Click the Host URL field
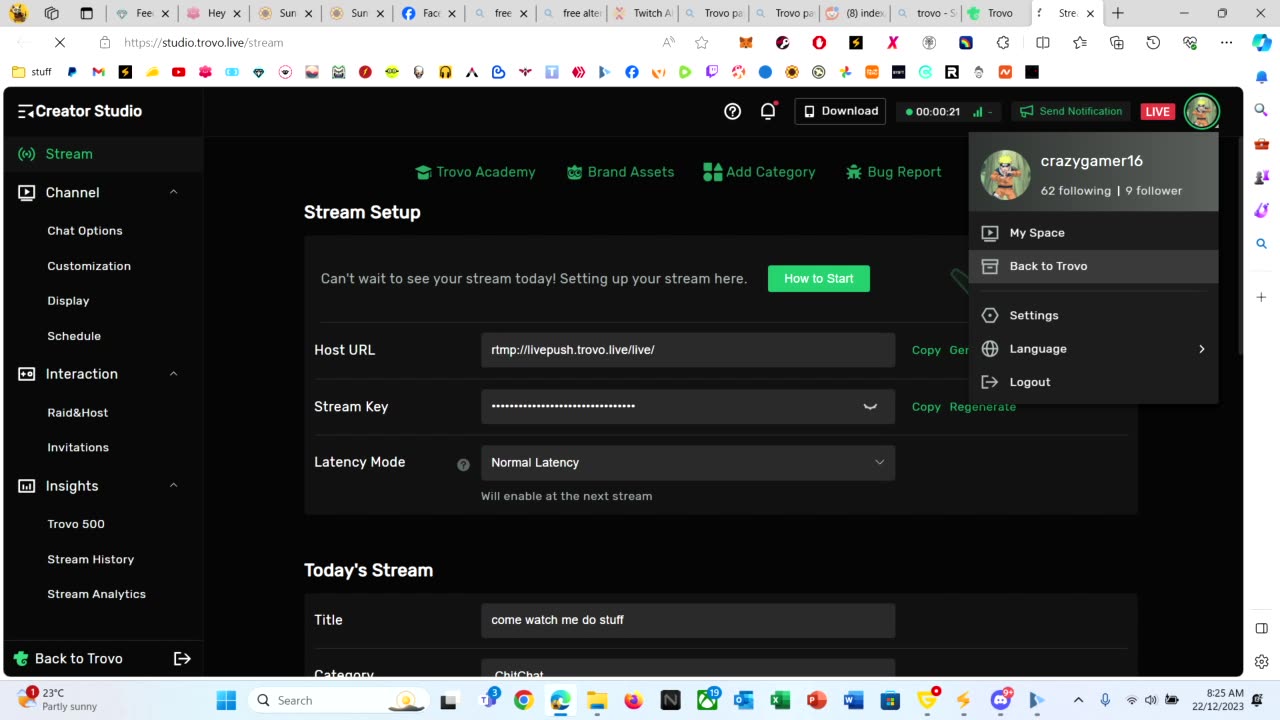 coord(688,350)
